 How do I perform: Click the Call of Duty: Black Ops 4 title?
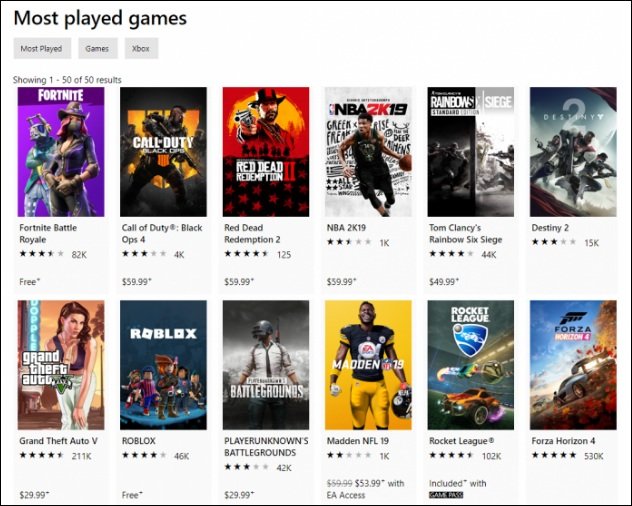pos(162,233)
